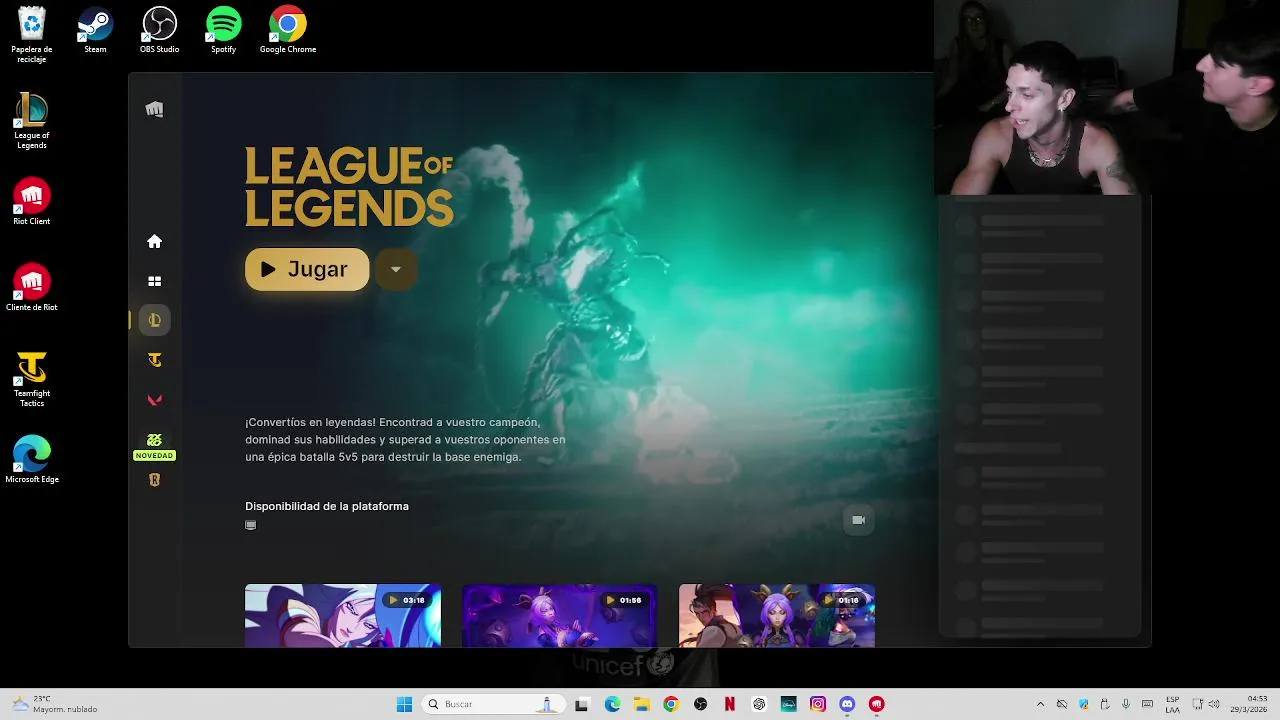Open ChatGPT from the taskbar
Viewport: 1280px width, 720px height.
click(x=759, y=704)
